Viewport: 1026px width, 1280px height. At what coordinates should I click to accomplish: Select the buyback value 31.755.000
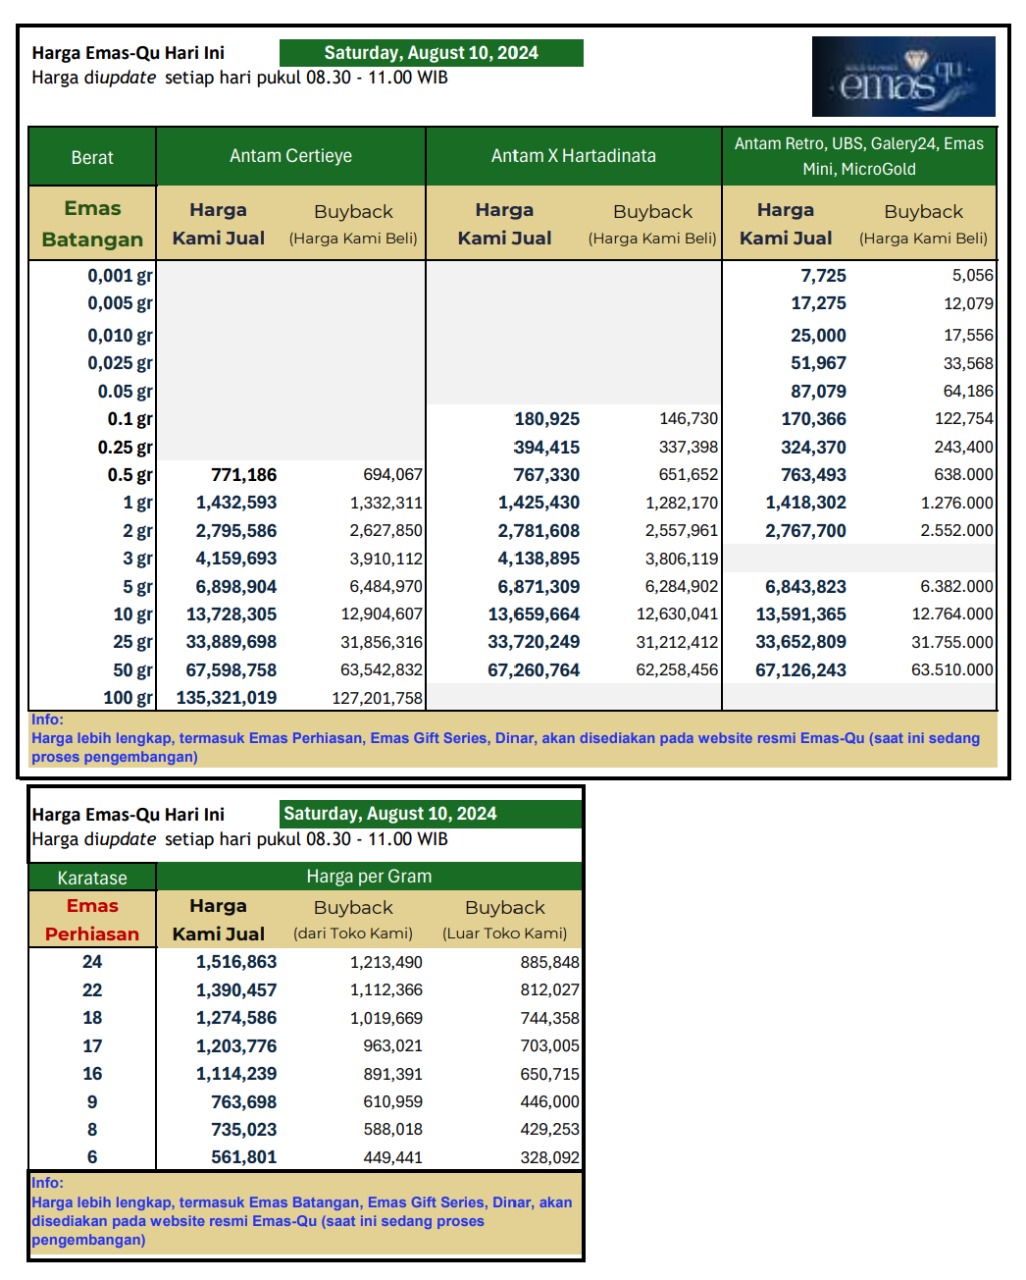953,642
